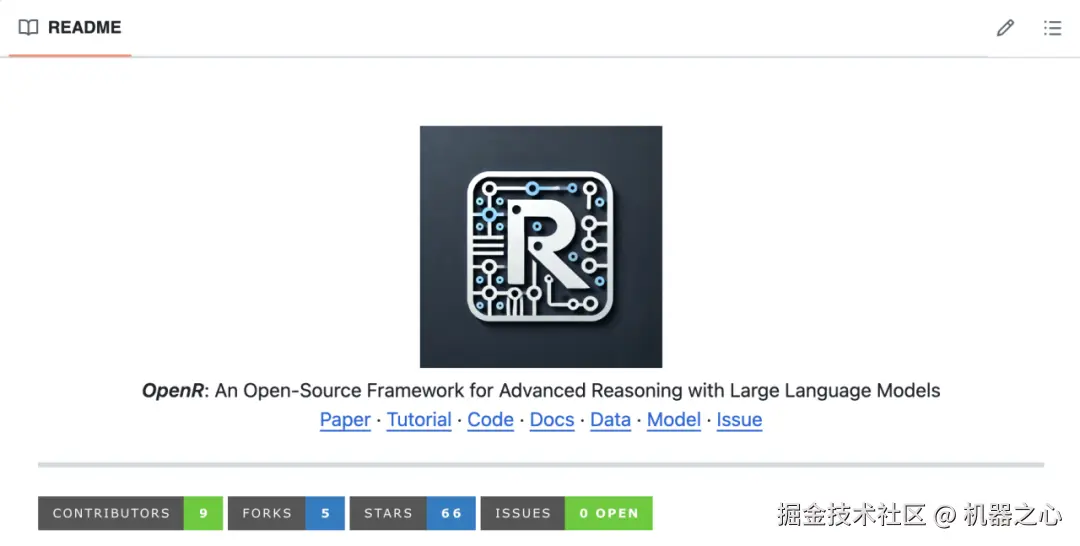Click the OpenR circuit logo image
Viewport: 1080px width, 546px height.
point(541,246)
